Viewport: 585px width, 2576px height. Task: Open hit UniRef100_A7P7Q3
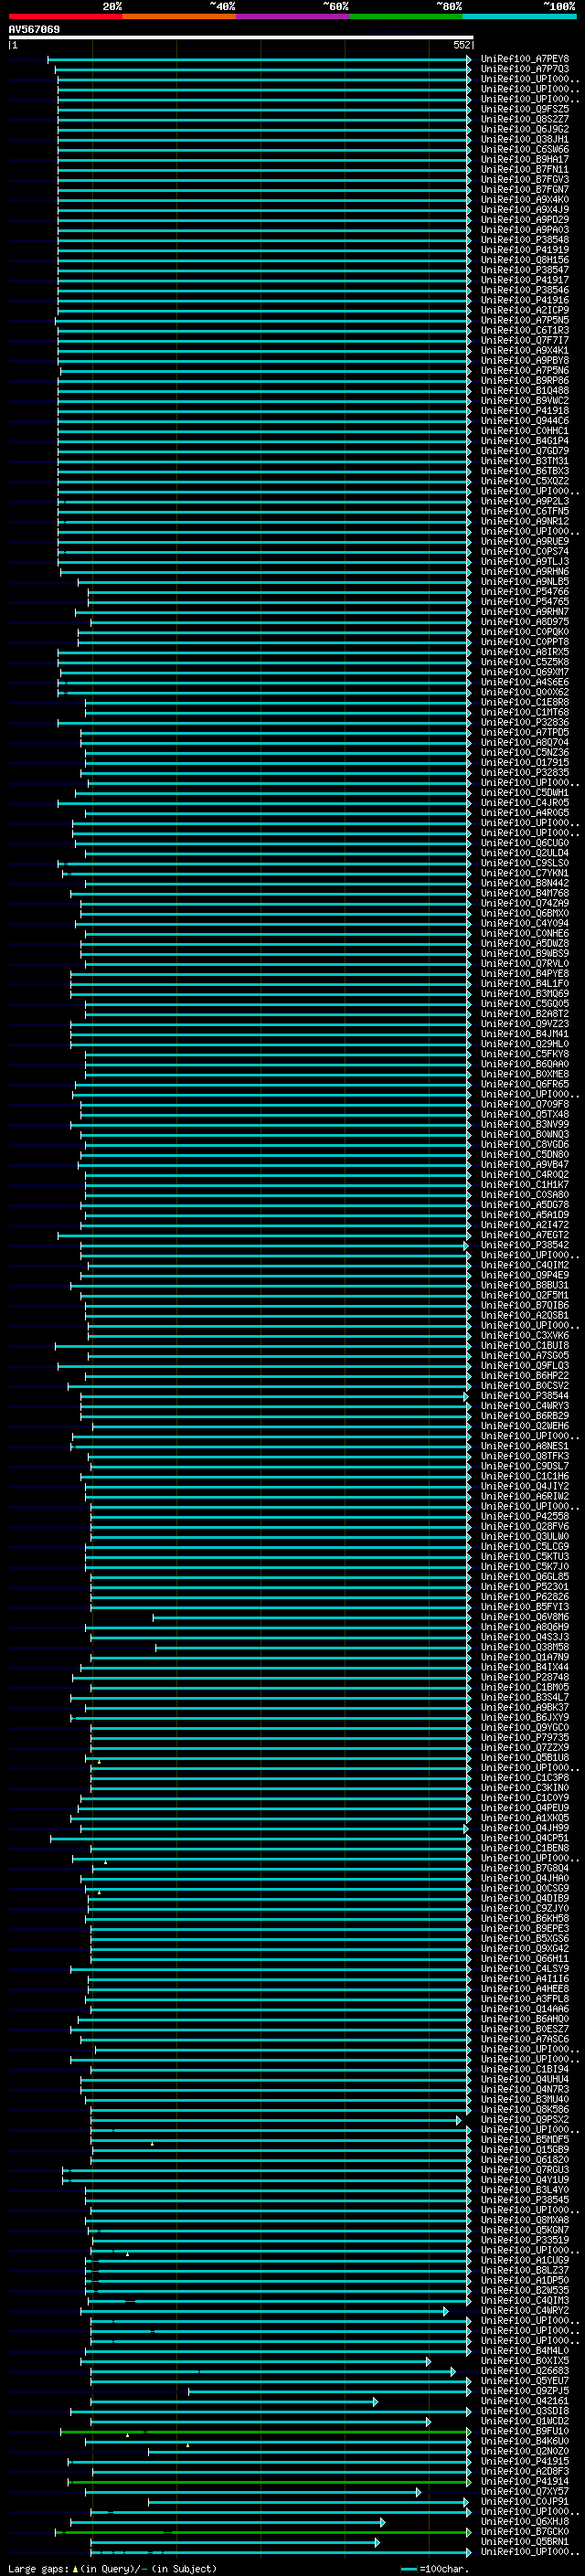click(525, 69)
